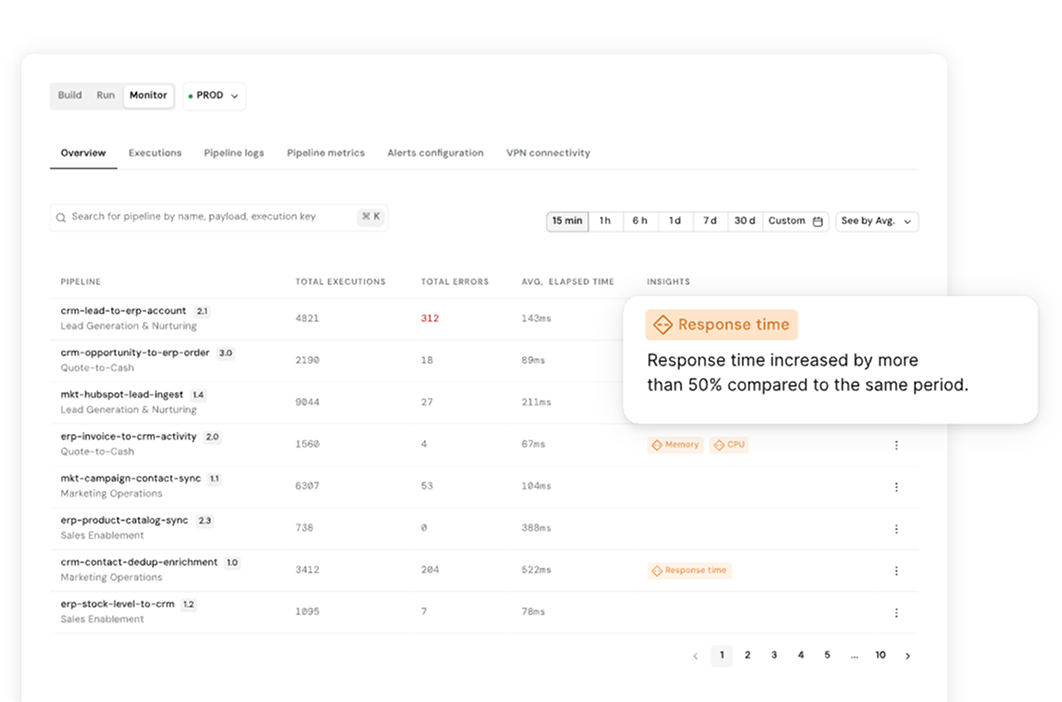This screenshot has height=702, width=1062.
Task: Click the 204 total errors value
Action: coord(430,570)
